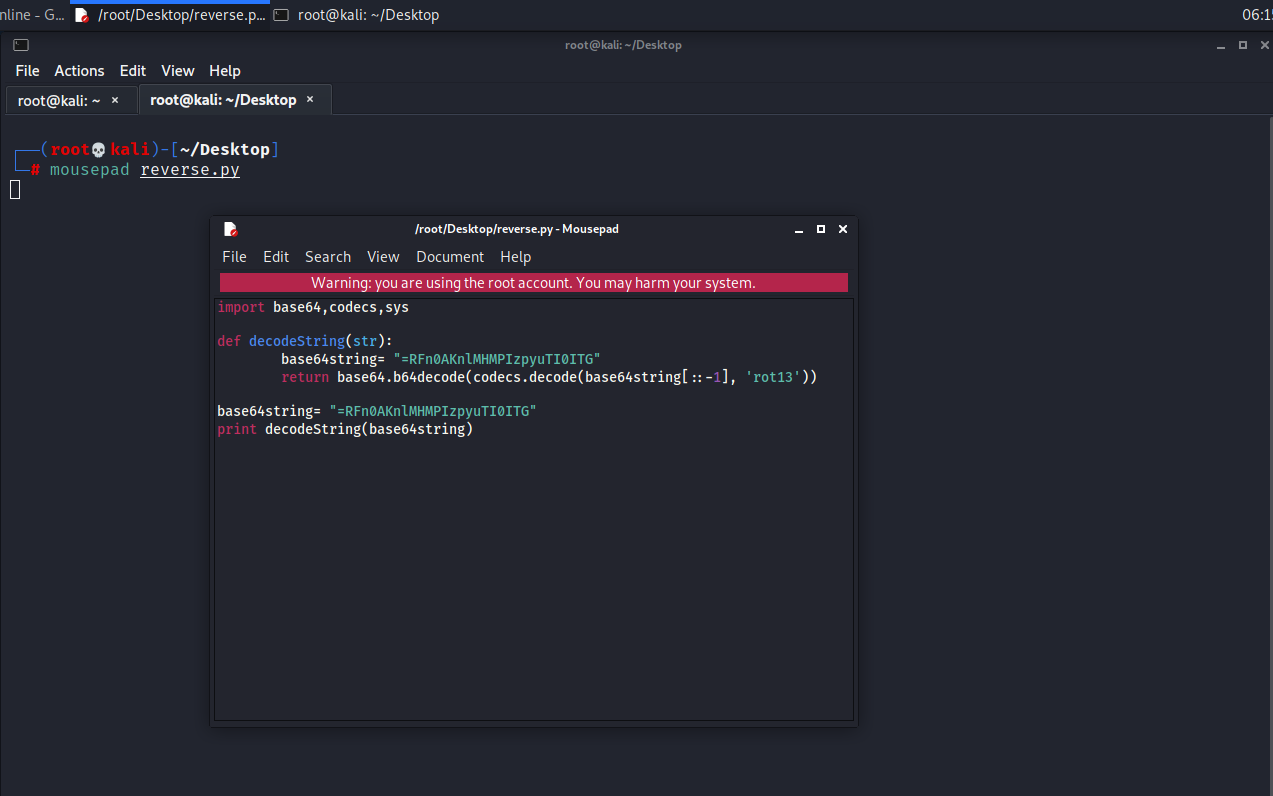
Task: Minimize the Mousepad window
Action: 799,229
